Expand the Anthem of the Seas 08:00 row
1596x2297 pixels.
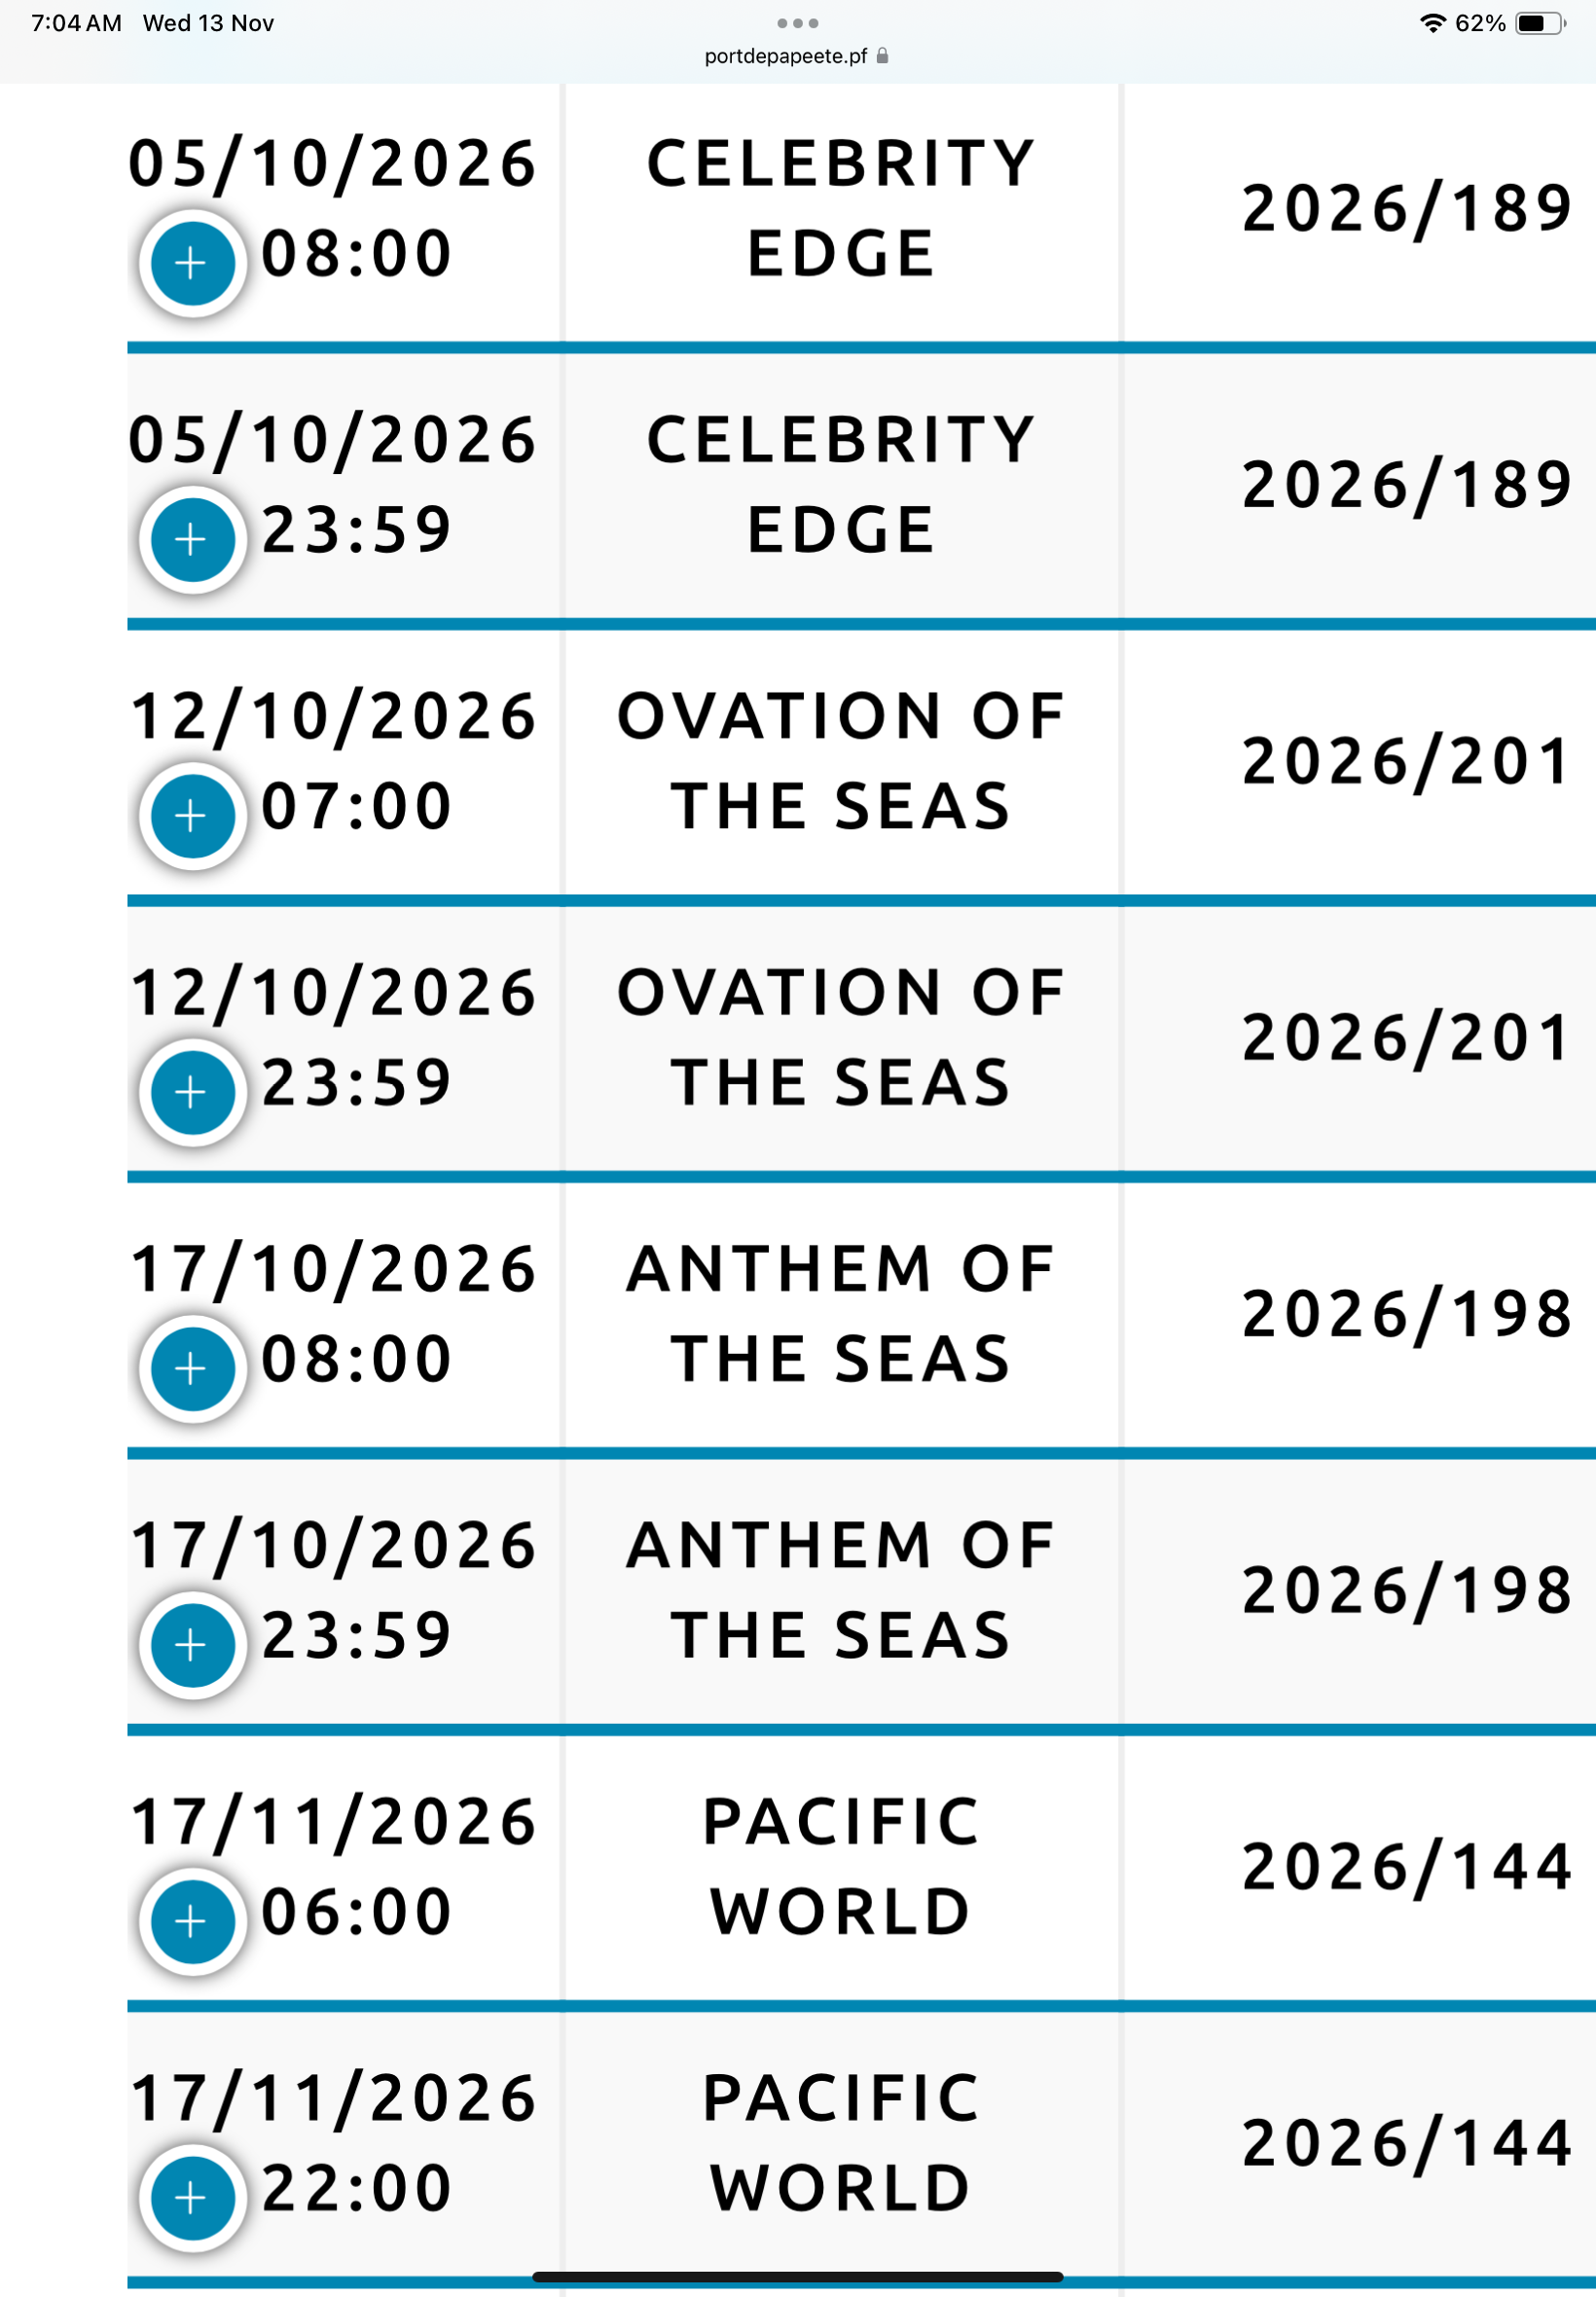(192, 1368)
